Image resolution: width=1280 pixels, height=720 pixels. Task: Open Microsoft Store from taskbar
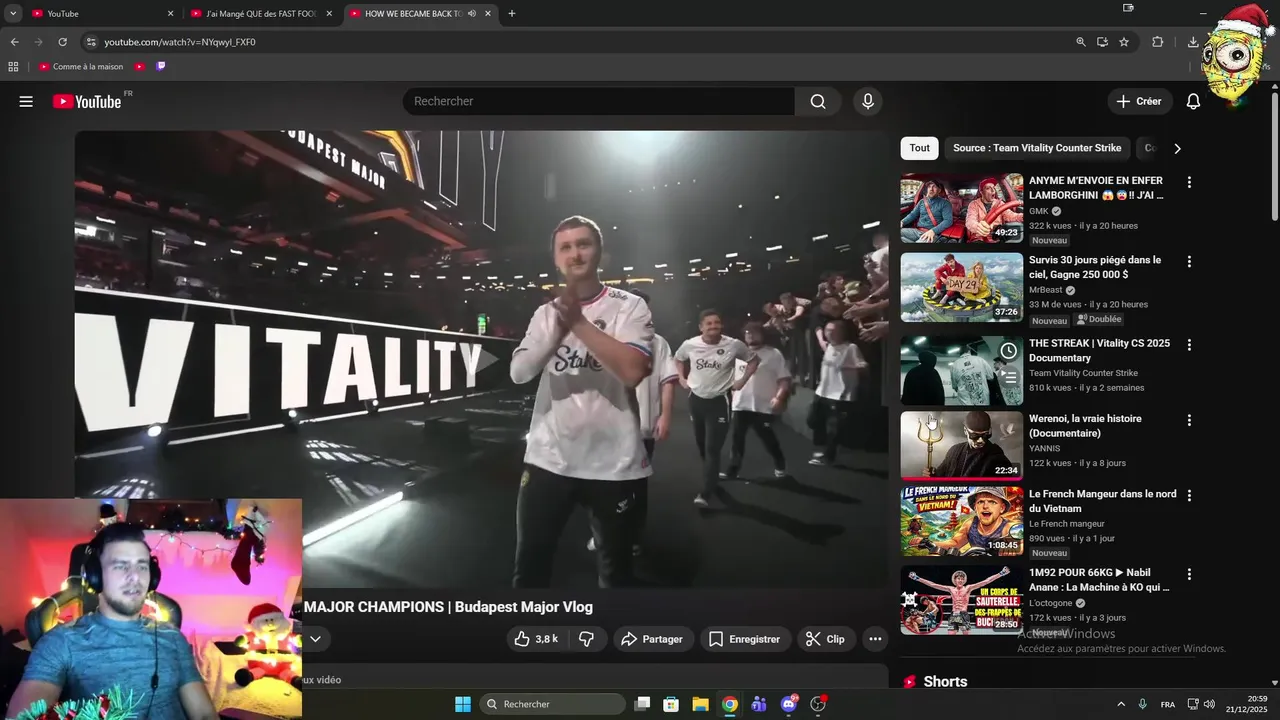click(671, 704)
